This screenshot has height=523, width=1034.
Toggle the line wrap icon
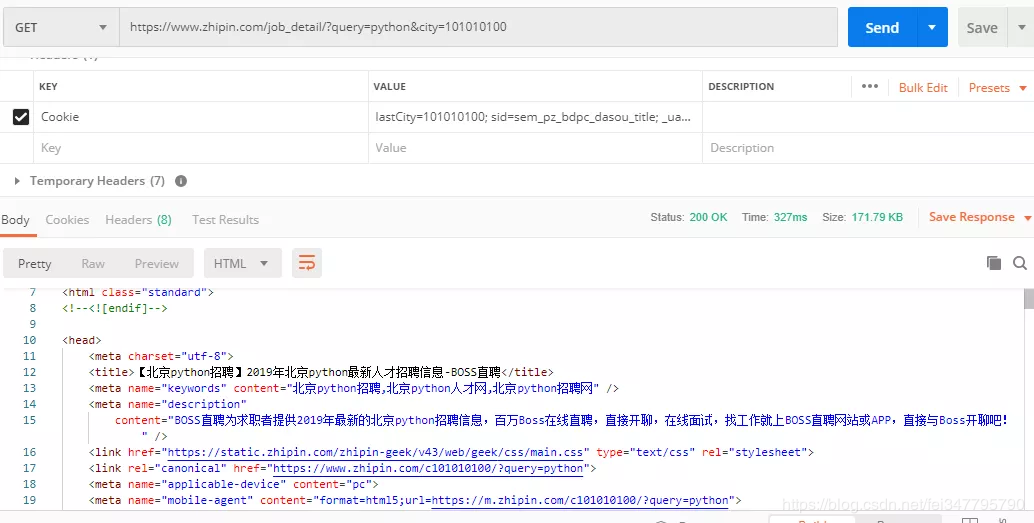point(307,263)
